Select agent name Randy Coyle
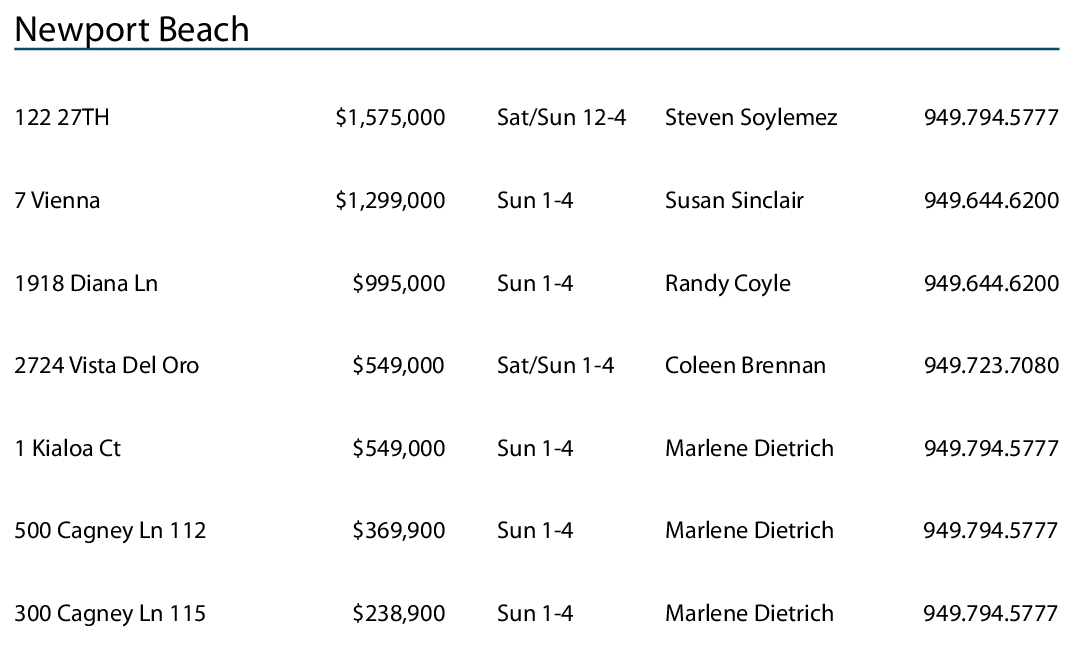Viewport: 1073px width, 652px height. coord(727,284)
